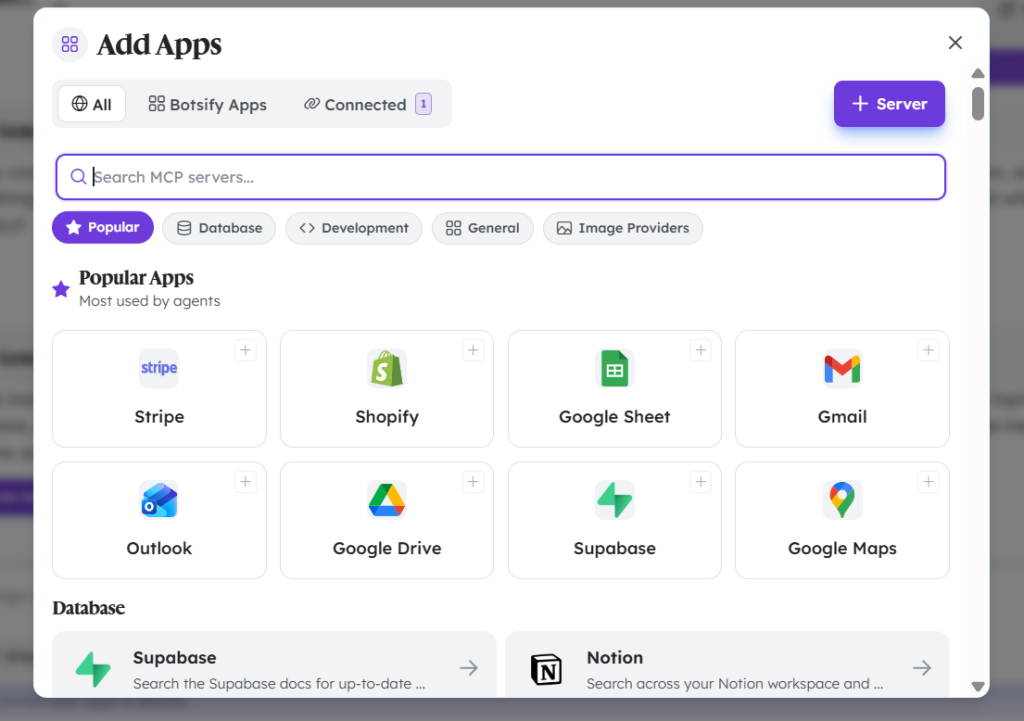The image size is (1024, 721).
Task: Click the Supabase bolt icon in Popular Apps
Action: (615, 500)
